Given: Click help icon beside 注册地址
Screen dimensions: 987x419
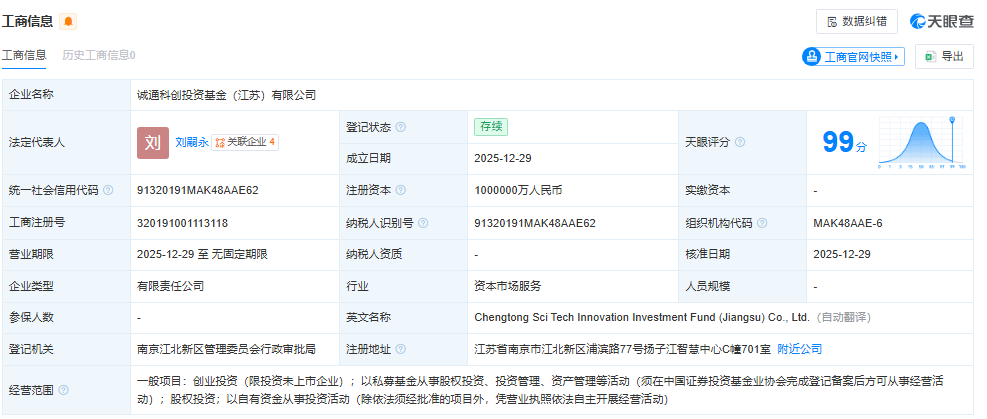Looking at the screenshot, I should coord(401,349).
